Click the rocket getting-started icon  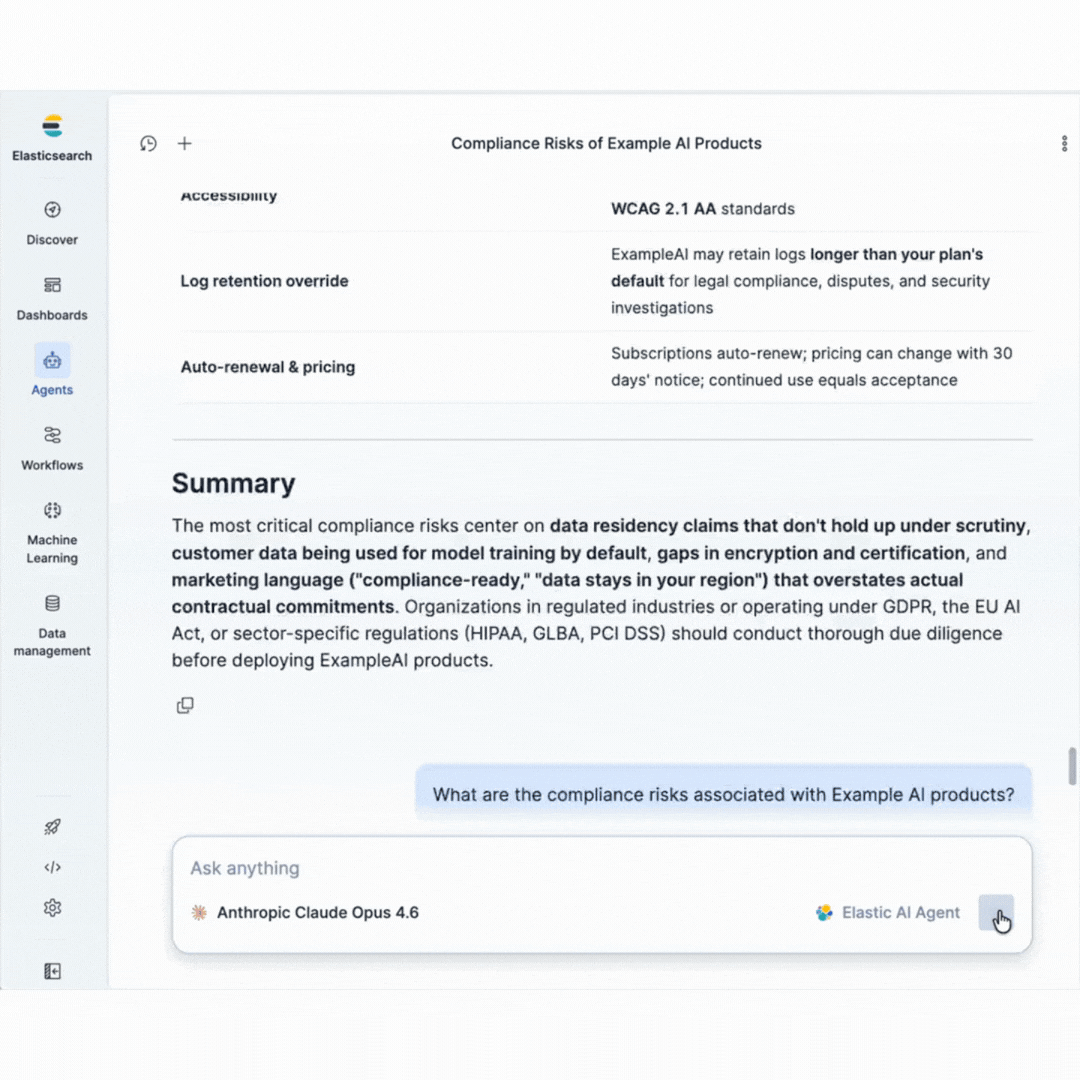point(52,827)
